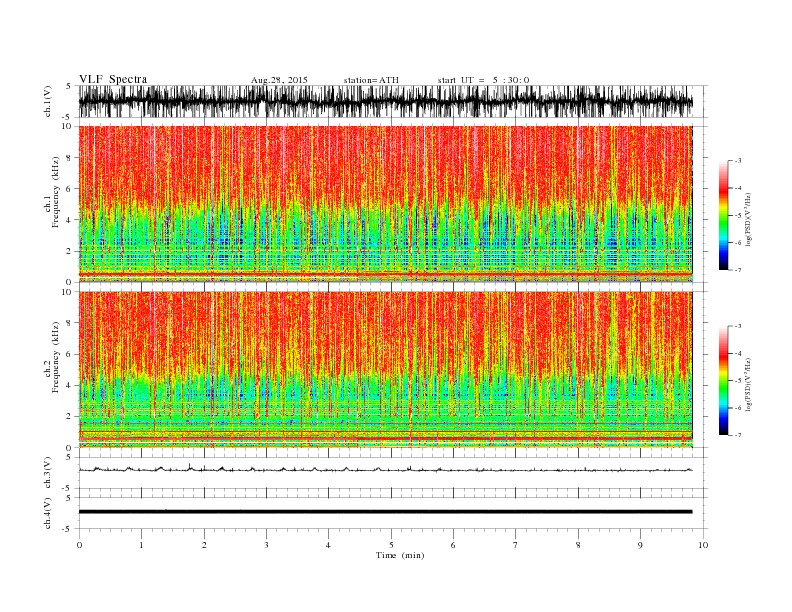Click the '-5' label on ch.1 colorbar
The width and height of the screenshot is (792, 612).
[x=737, y=216]
